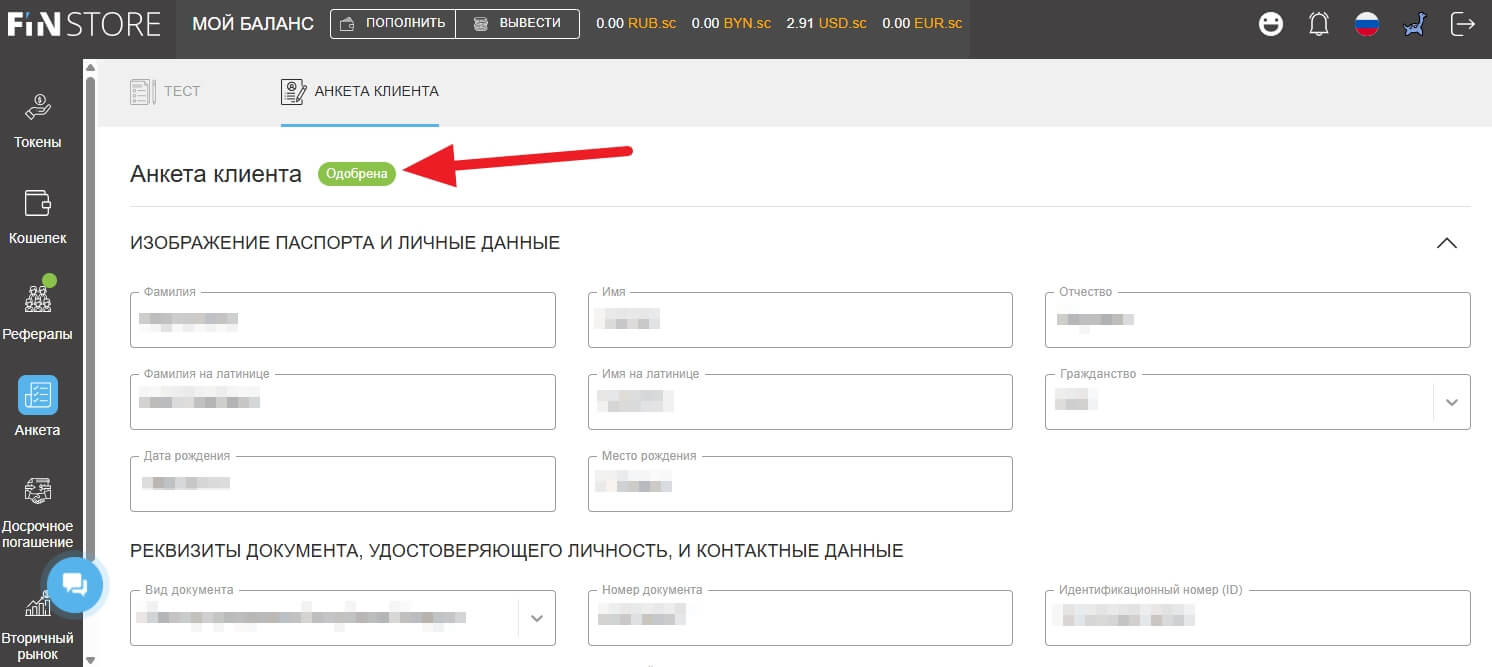The width and height of the screenshot is (1492, 667).
Task: Click the FinStore logo
Action: point(84,24)
